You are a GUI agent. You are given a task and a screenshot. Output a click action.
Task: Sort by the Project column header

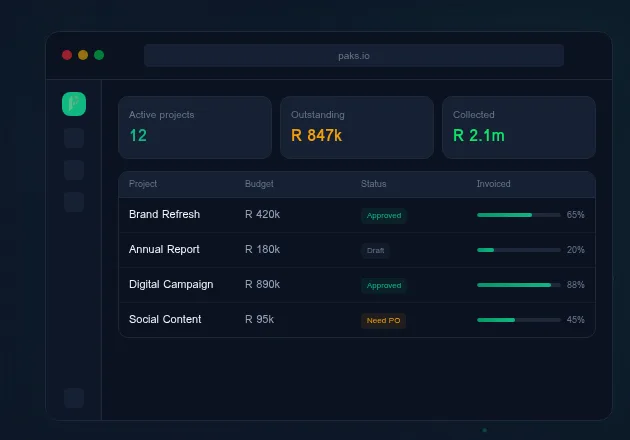[143, 184]
